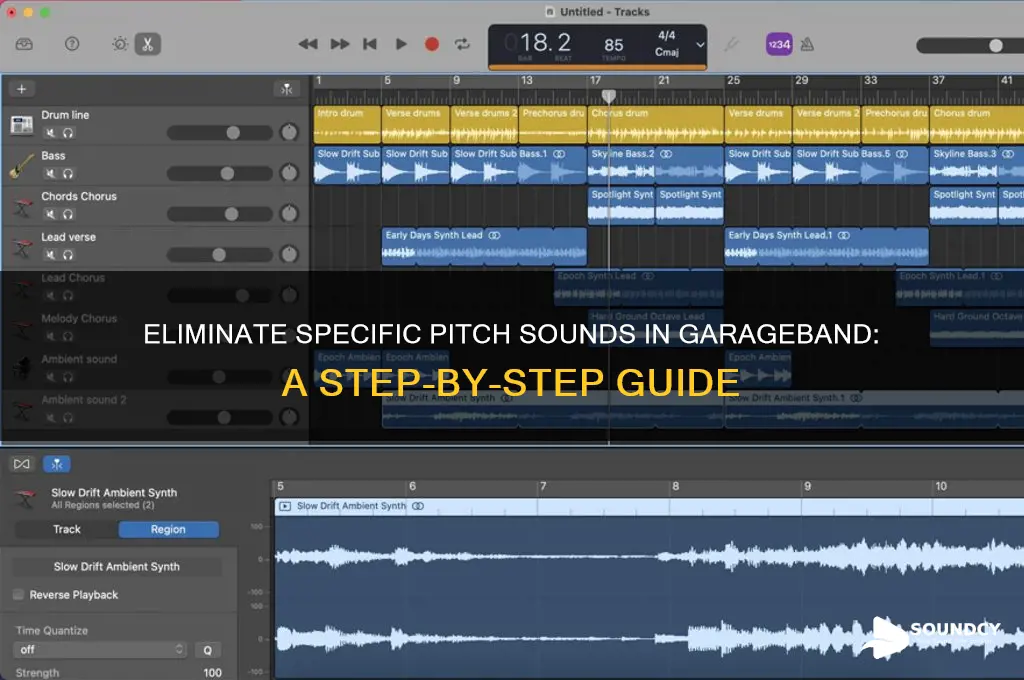
Task: Click the play icon on editor region header
Action: [x=285, y=506]
